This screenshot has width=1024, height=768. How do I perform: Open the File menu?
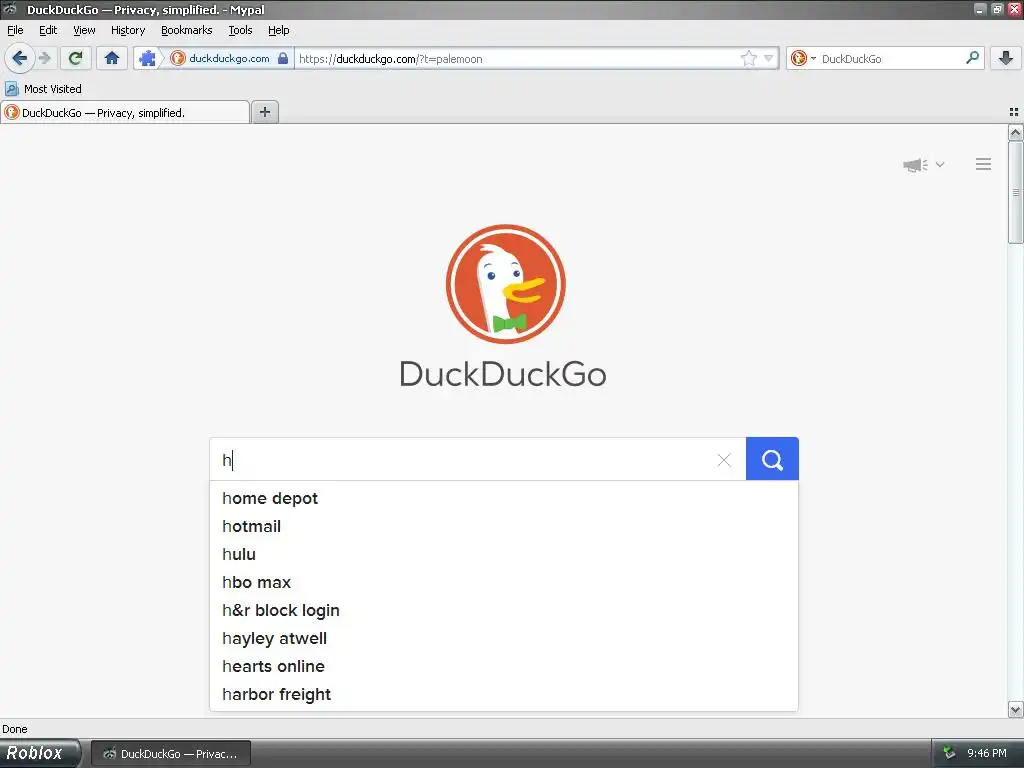pyautogui.click(x=15, y=30)
